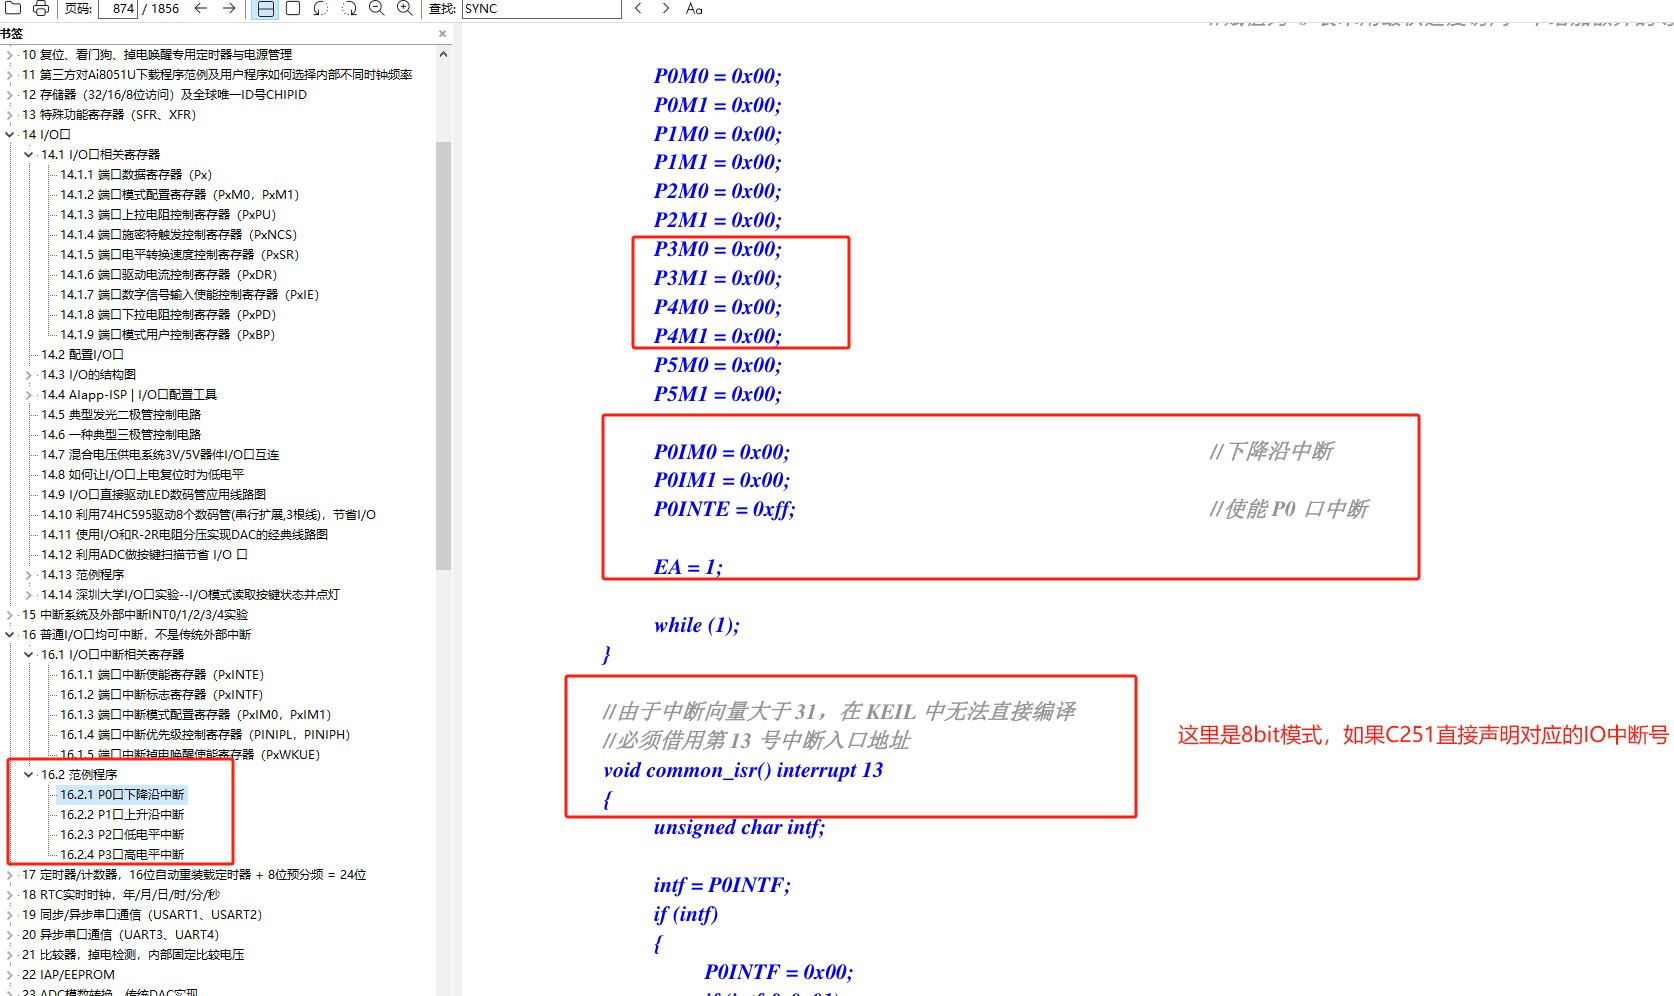
Task: Open bookmark 16.2.1 P0口下降沿中断
Action: coord(122,795)
